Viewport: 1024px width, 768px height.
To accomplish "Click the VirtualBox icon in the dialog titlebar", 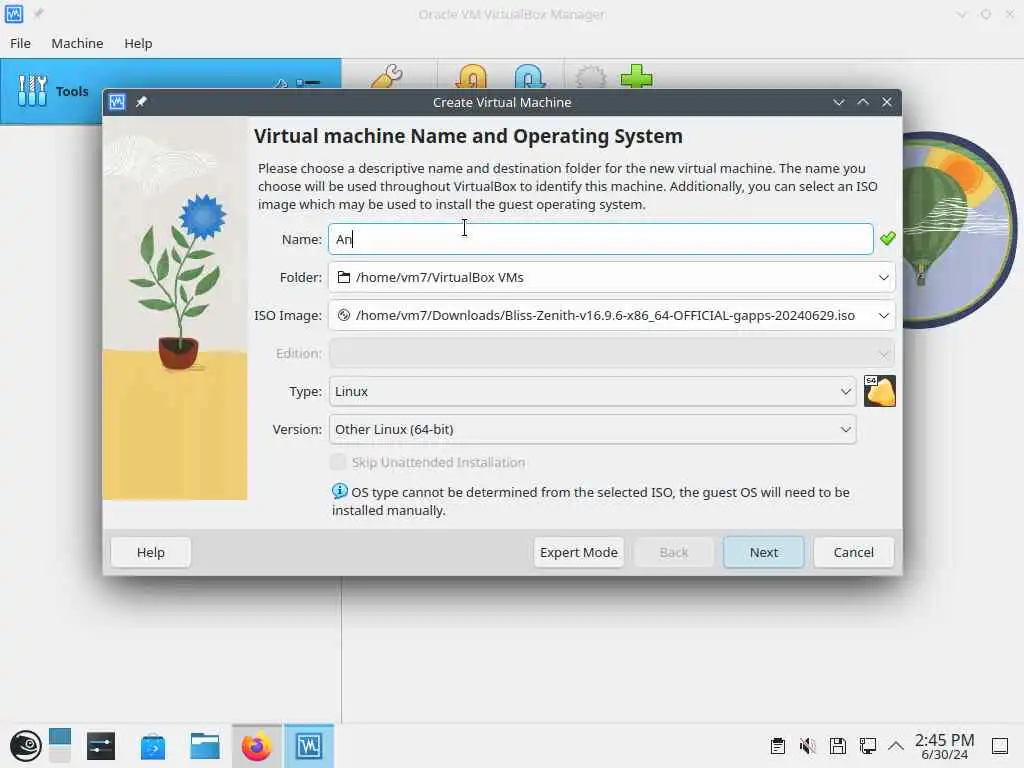I will click(117, 102).
